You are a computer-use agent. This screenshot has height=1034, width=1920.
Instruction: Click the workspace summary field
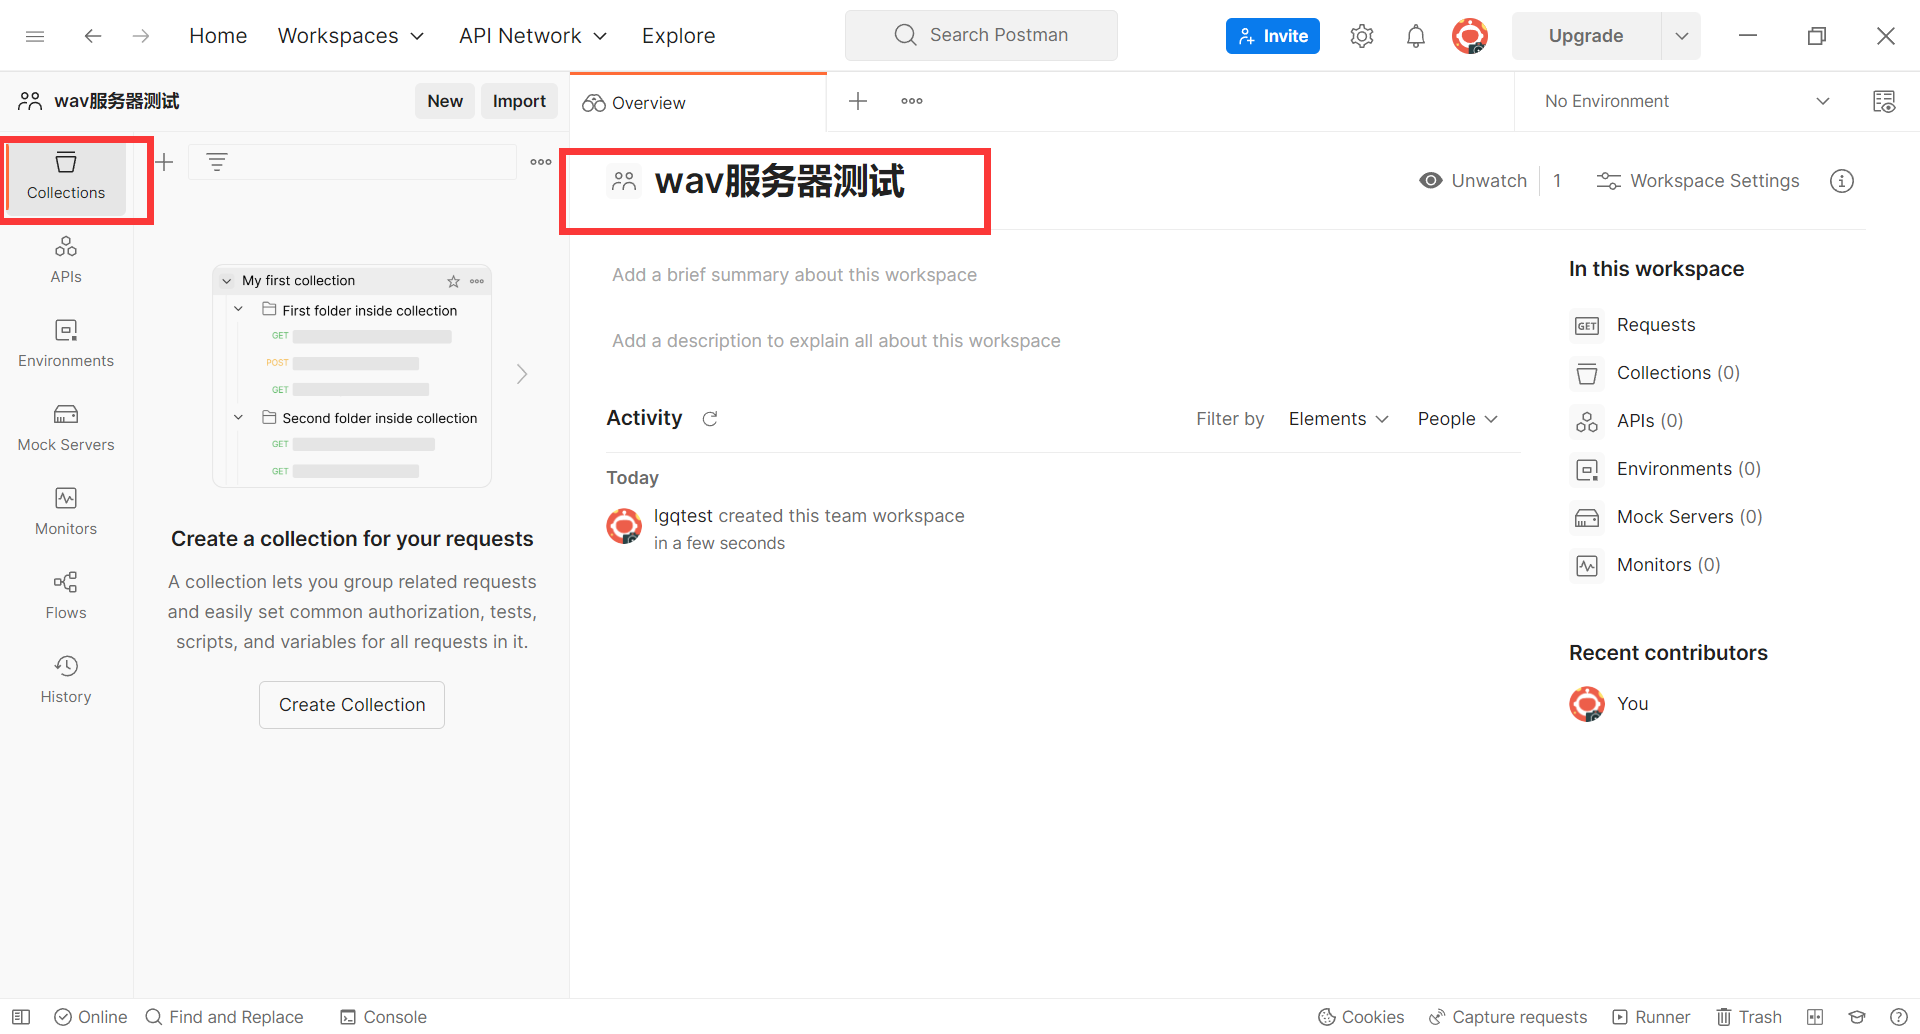794,275
